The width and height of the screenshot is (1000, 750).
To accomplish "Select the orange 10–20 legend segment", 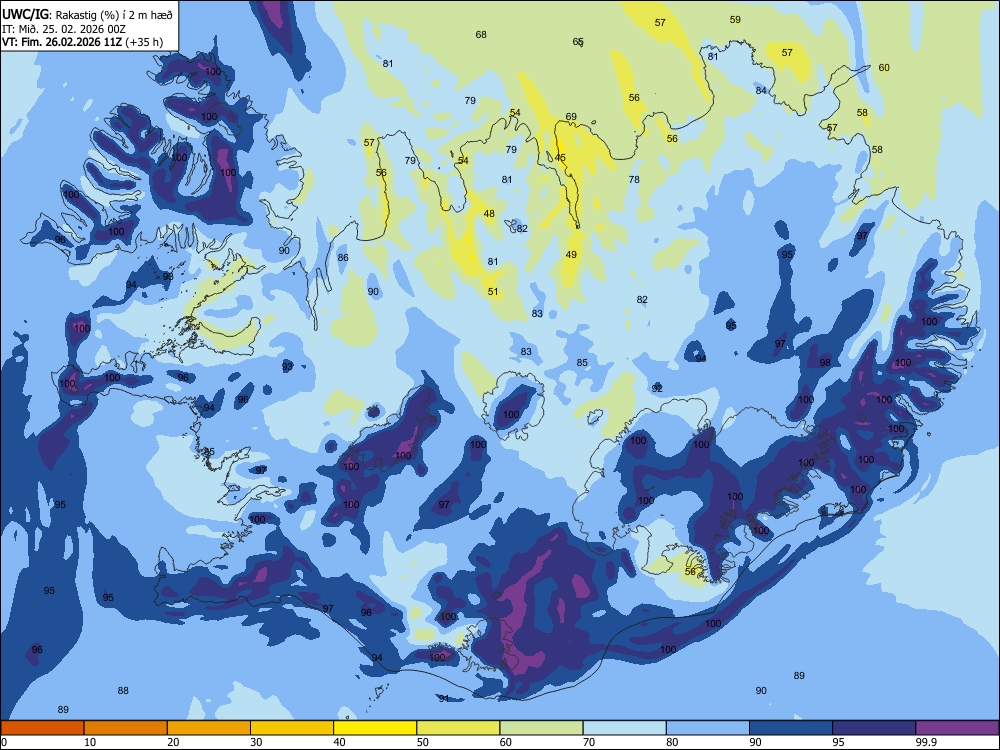I will click(126, 728).
